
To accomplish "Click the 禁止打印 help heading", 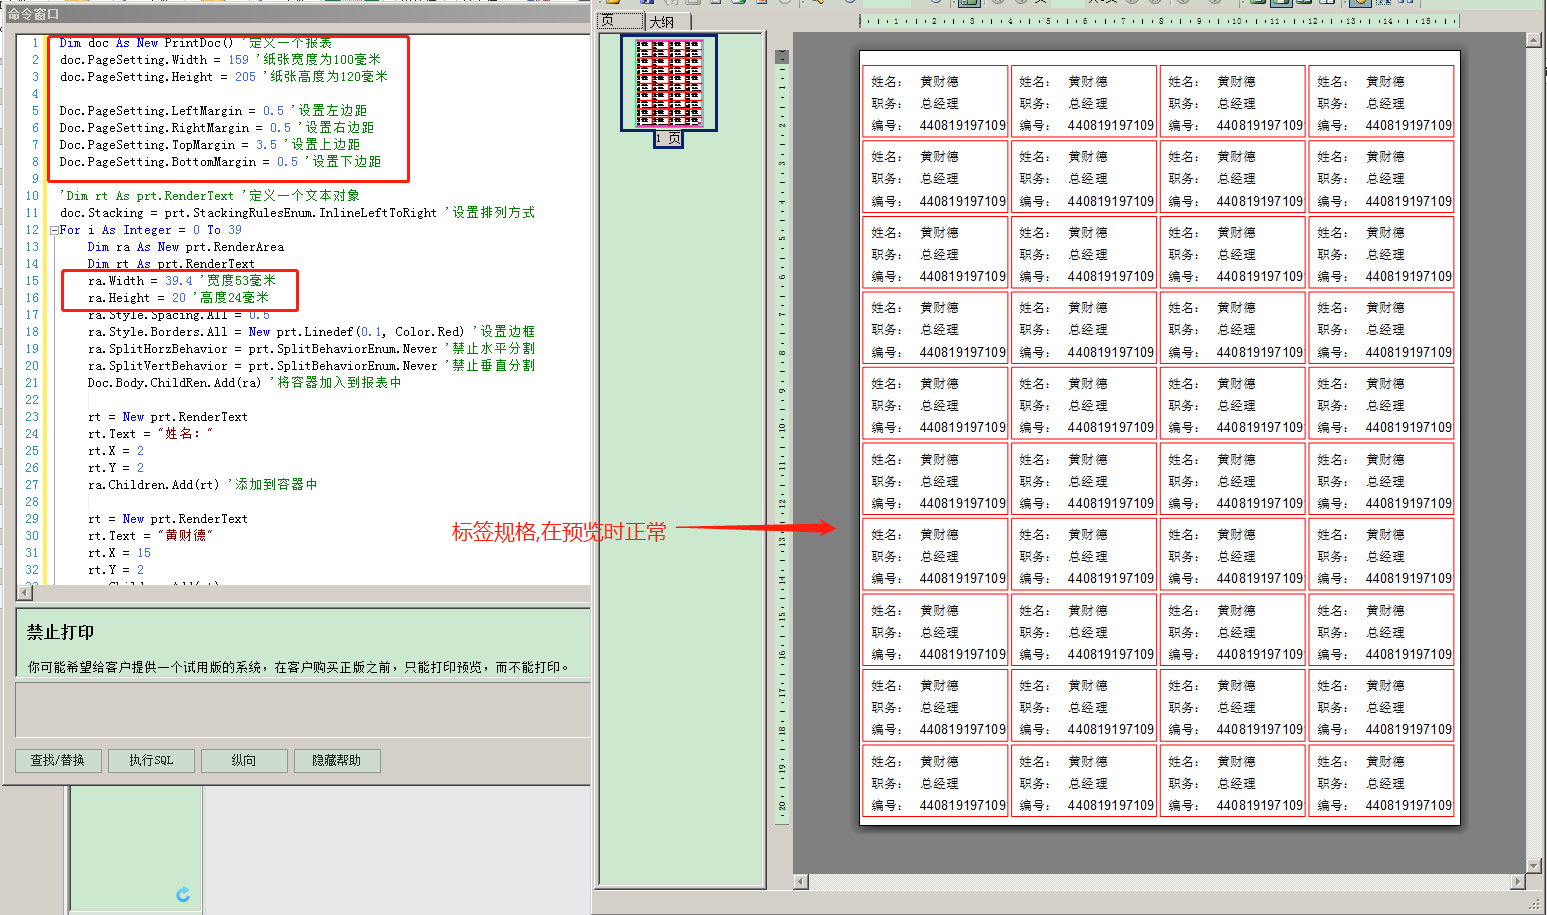I will coord(60,632).
